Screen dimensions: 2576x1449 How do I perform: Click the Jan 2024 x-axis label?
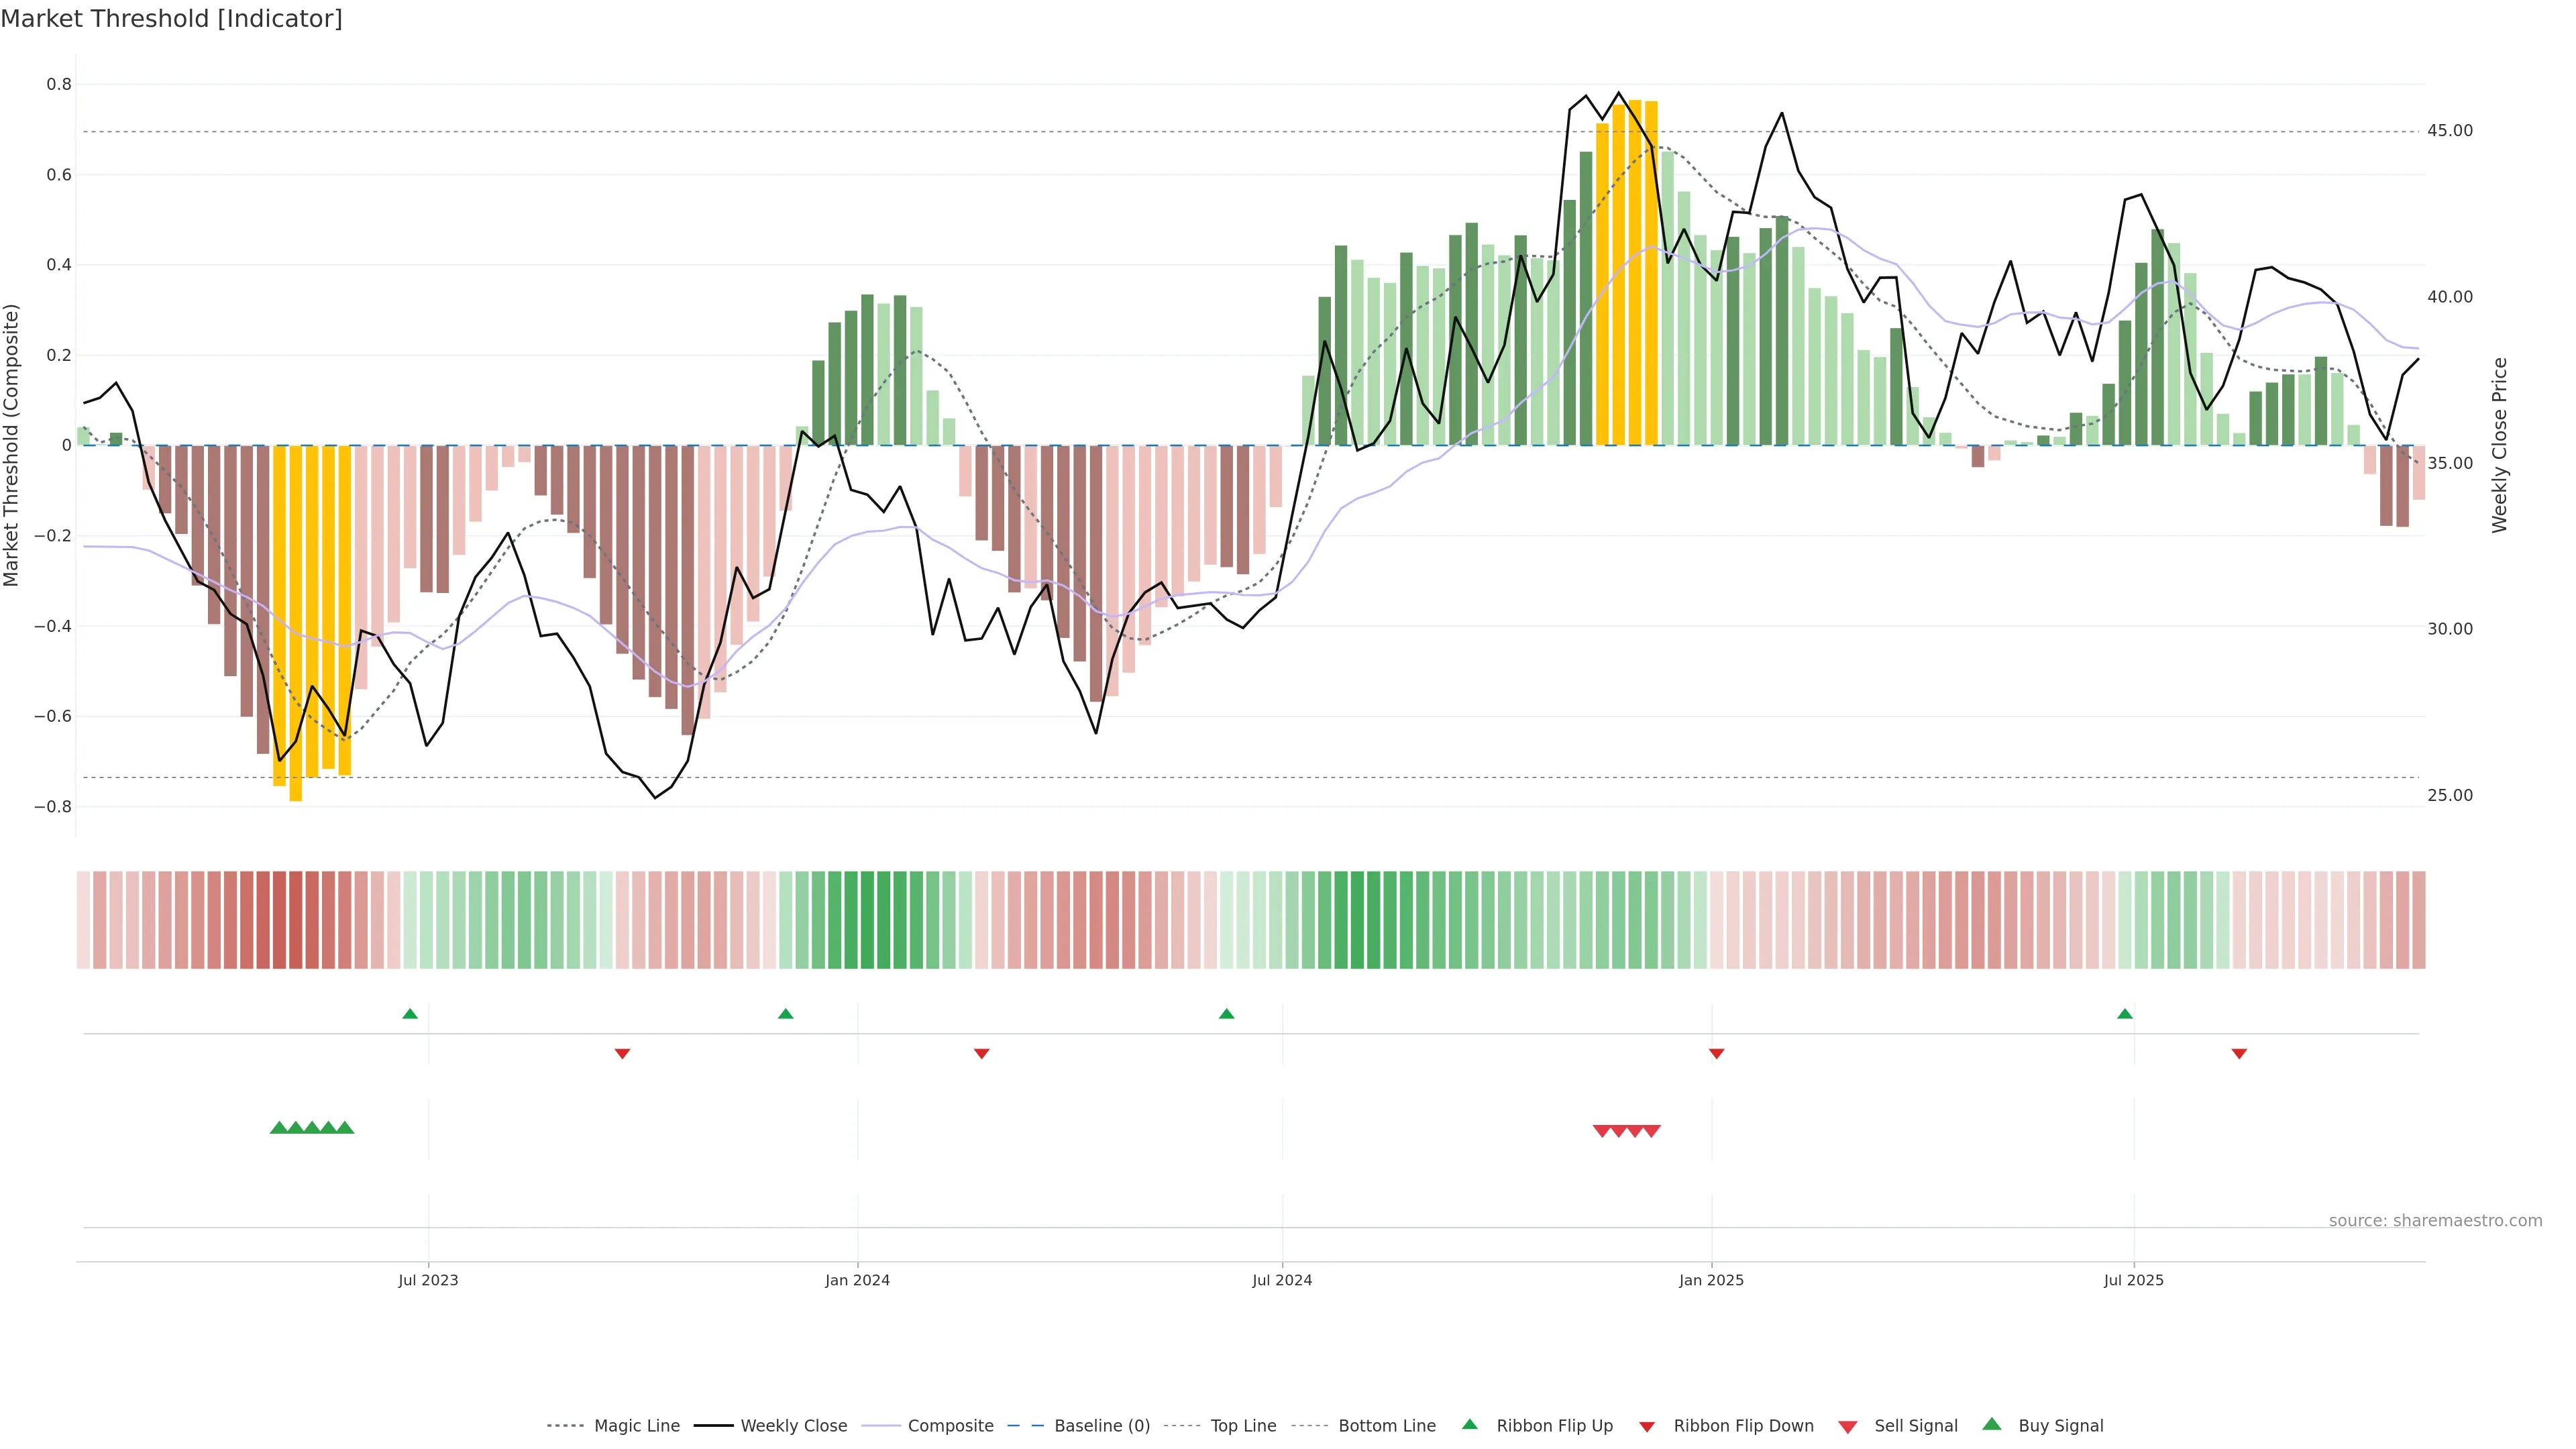[857, 1280]
